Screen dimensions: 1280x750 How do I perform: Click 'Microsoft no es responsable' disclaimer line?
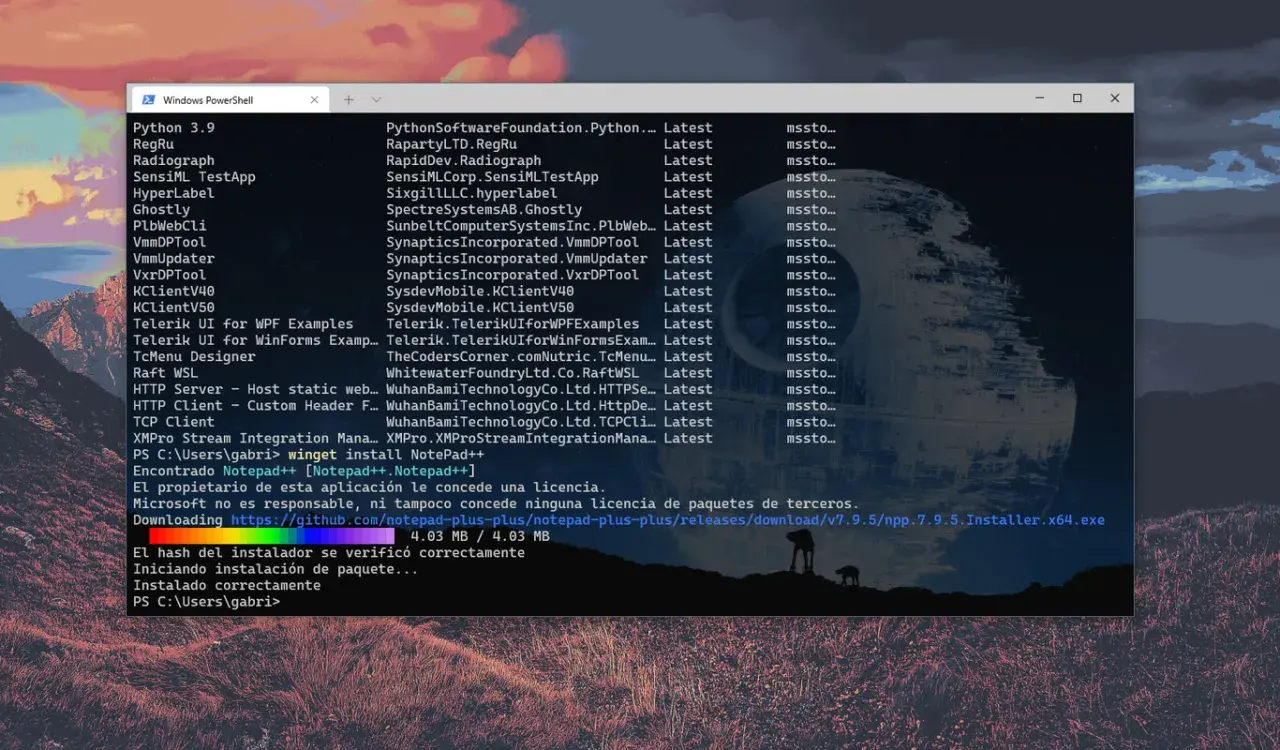496,504
